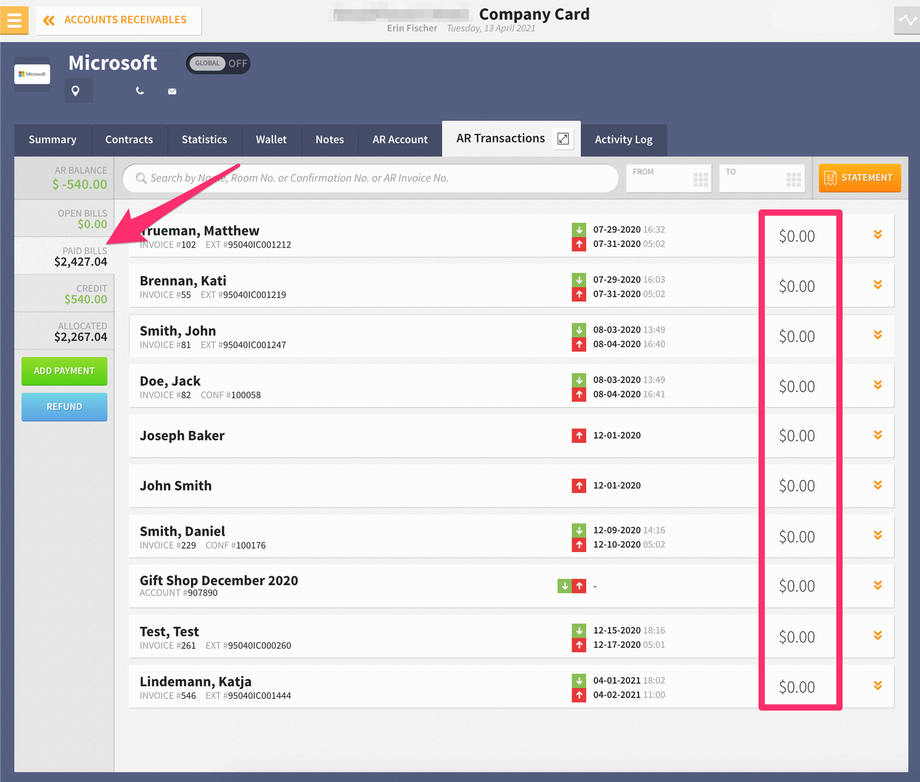Open the Activity Log tab

click(x=624, y=140)
